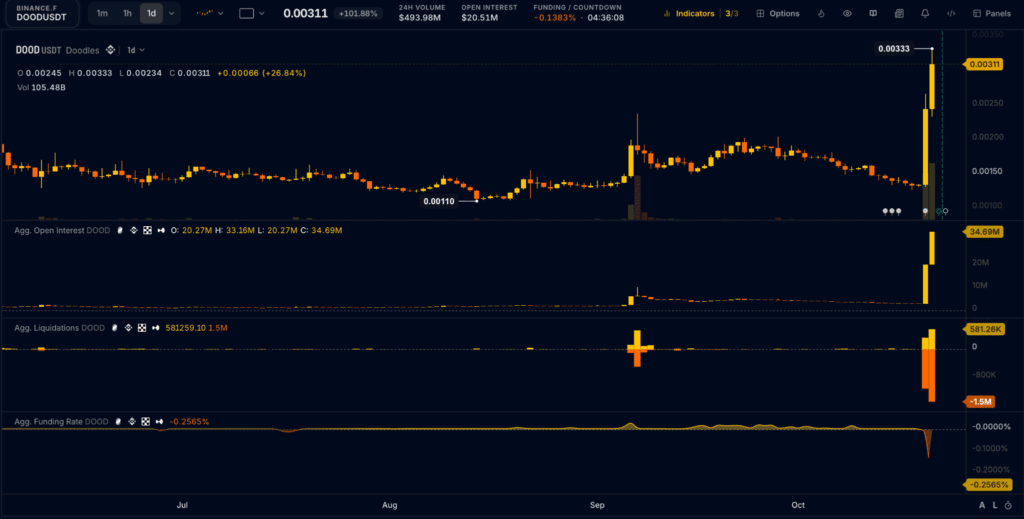
Task: Switch to the 1h timeframe
Action: 127,13
